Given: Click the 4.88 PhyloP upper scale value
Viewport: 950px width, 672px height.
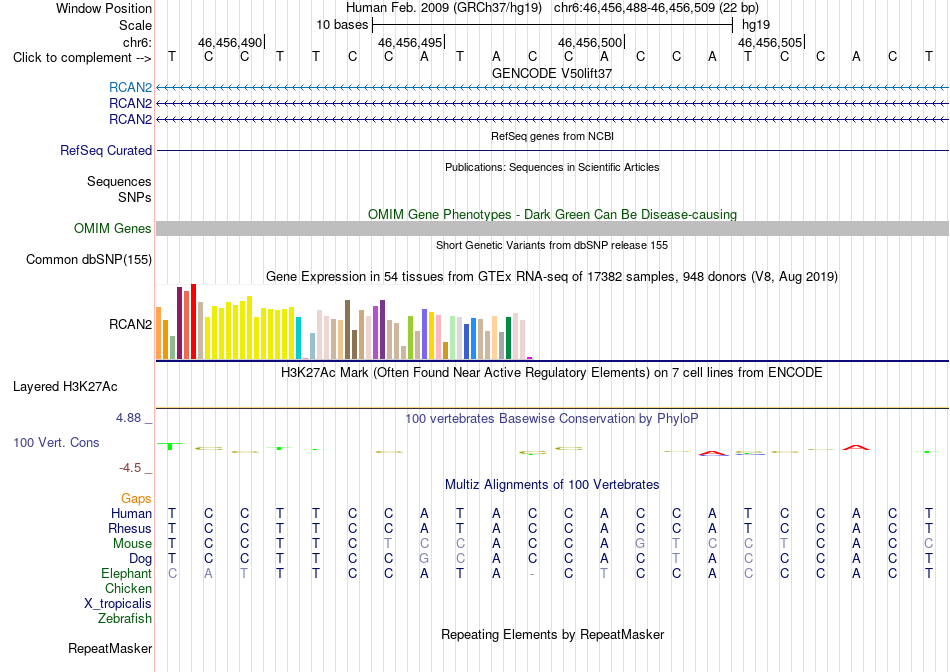Looking at the screenshot, I should point(128,418).
